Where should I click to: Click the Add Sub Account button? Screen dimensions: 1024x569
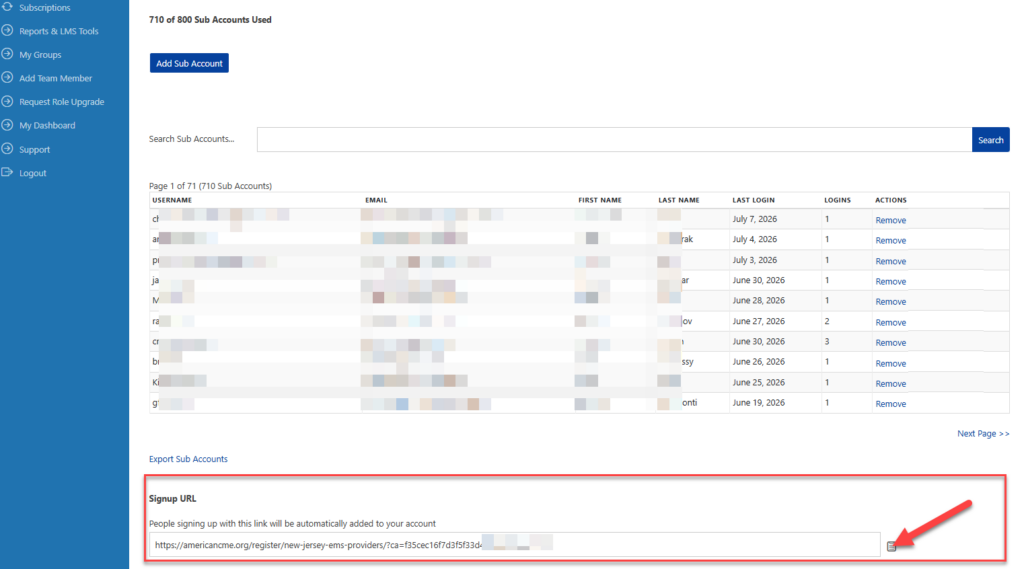click(189, 63)
